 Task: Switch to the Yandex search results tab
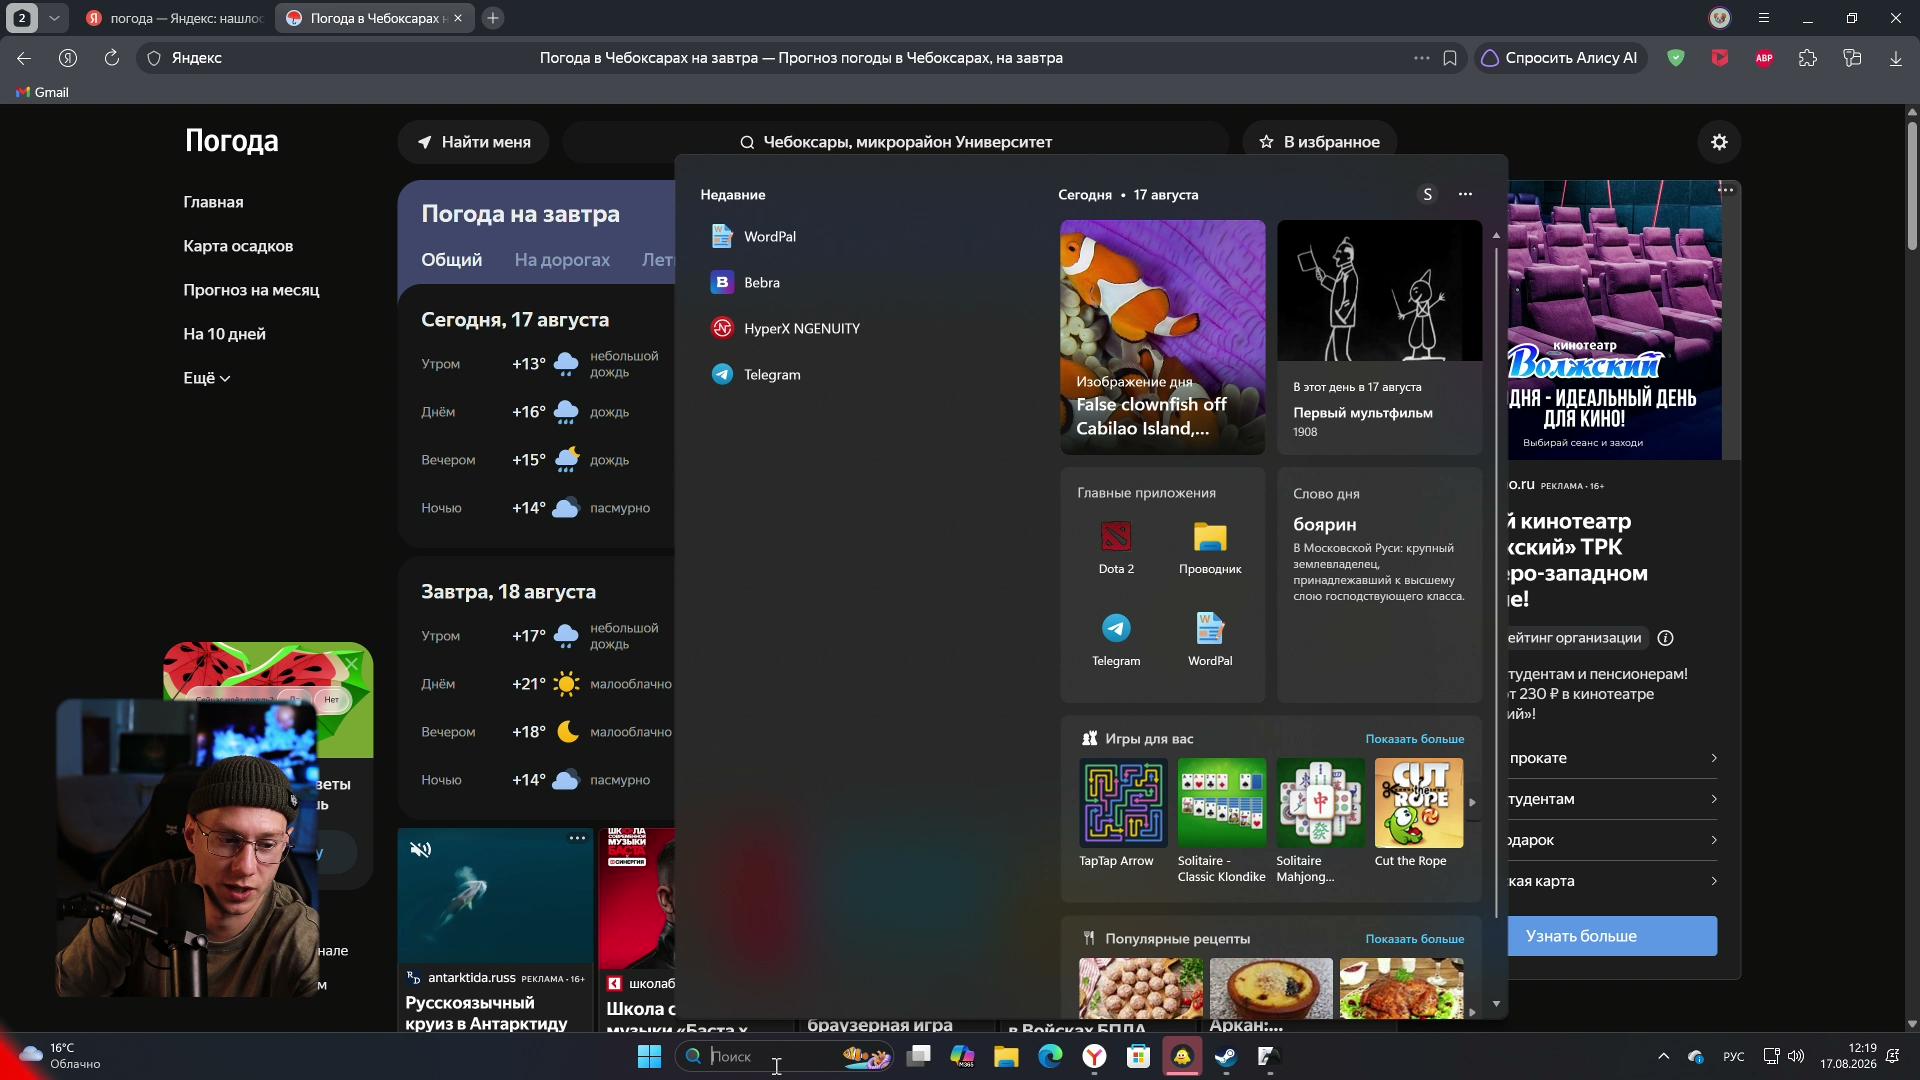174,18
